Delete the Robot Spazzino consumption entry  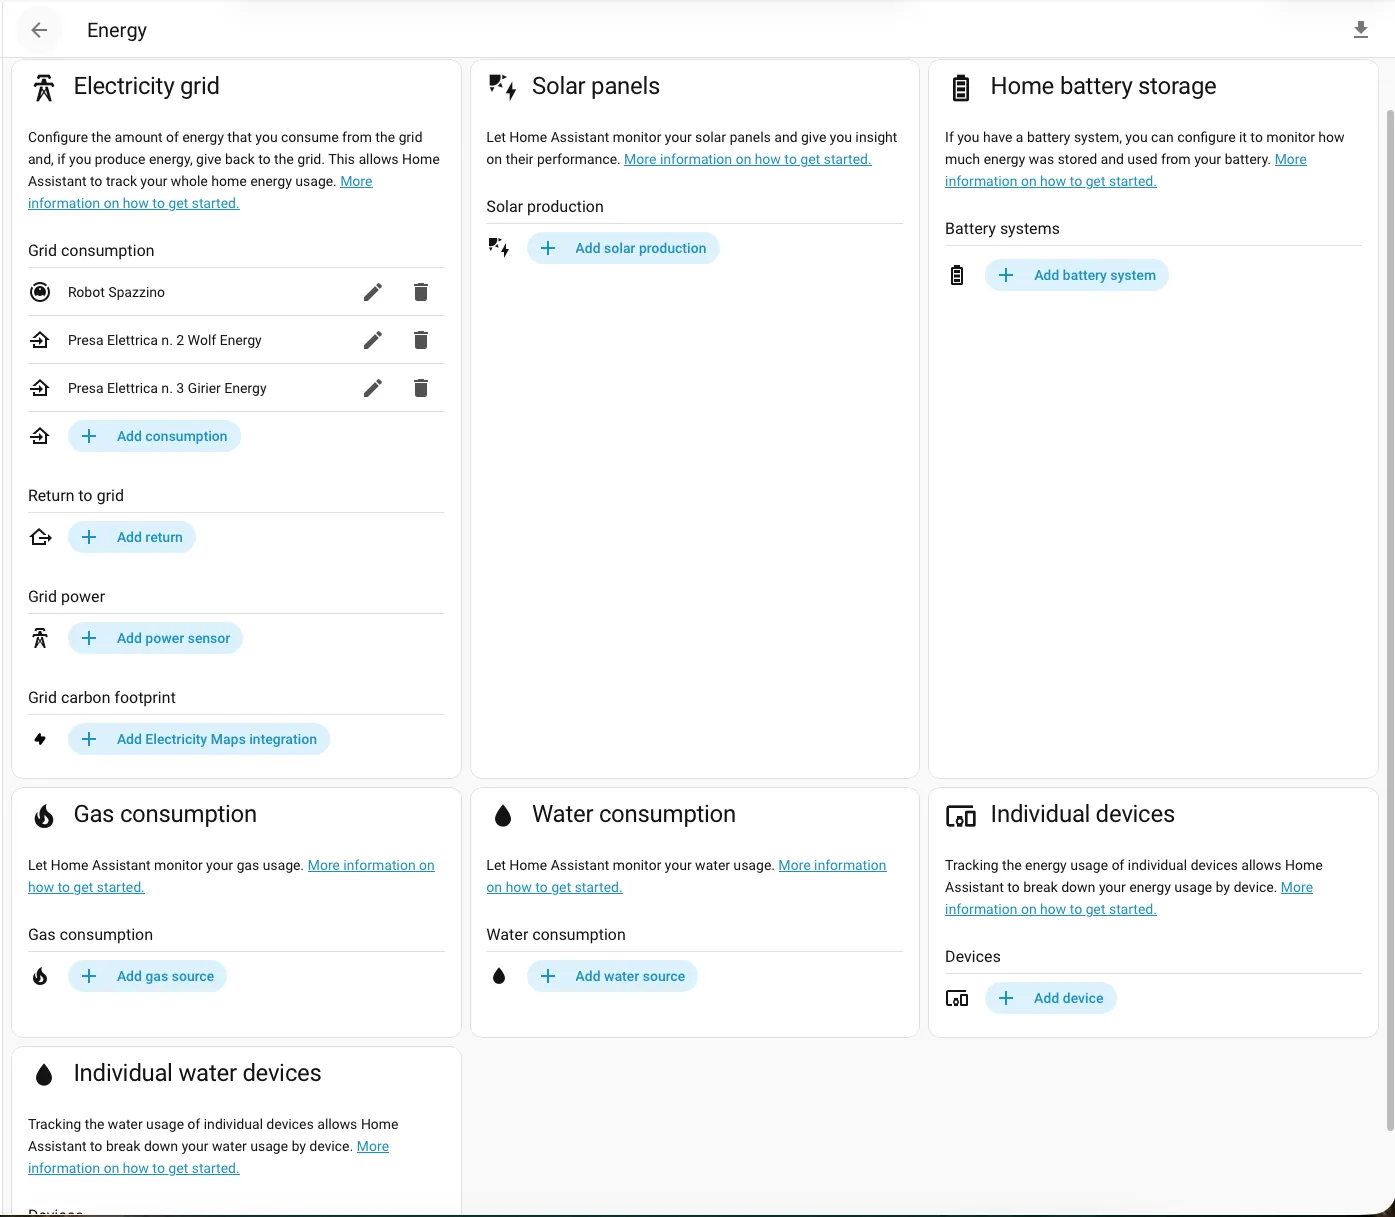(421, 292)
